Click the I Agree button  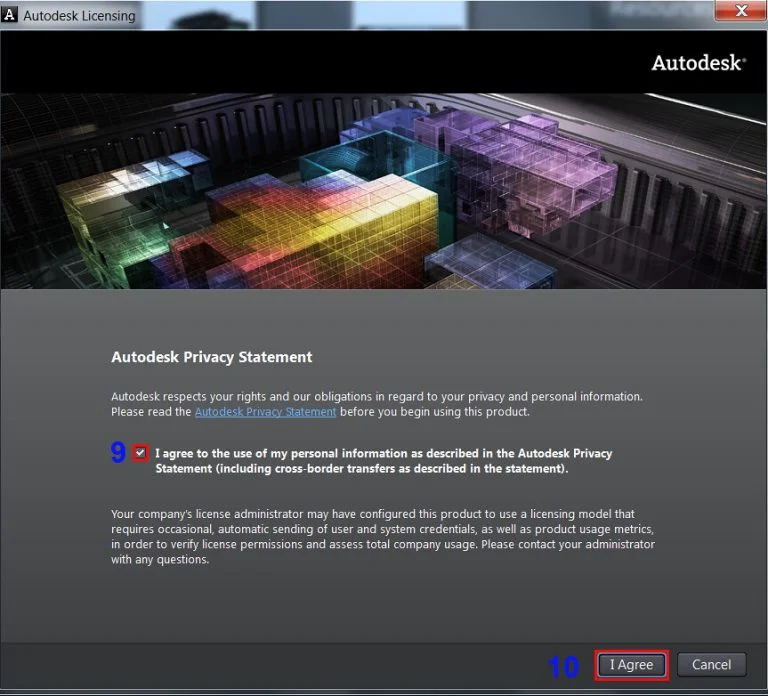click(631, 665)
